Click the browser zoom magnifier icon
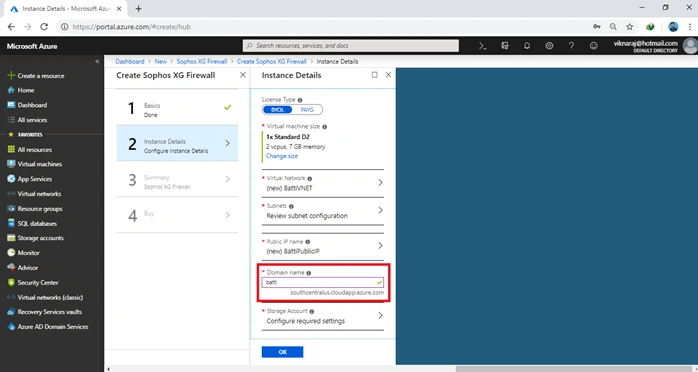 point(613,27)
